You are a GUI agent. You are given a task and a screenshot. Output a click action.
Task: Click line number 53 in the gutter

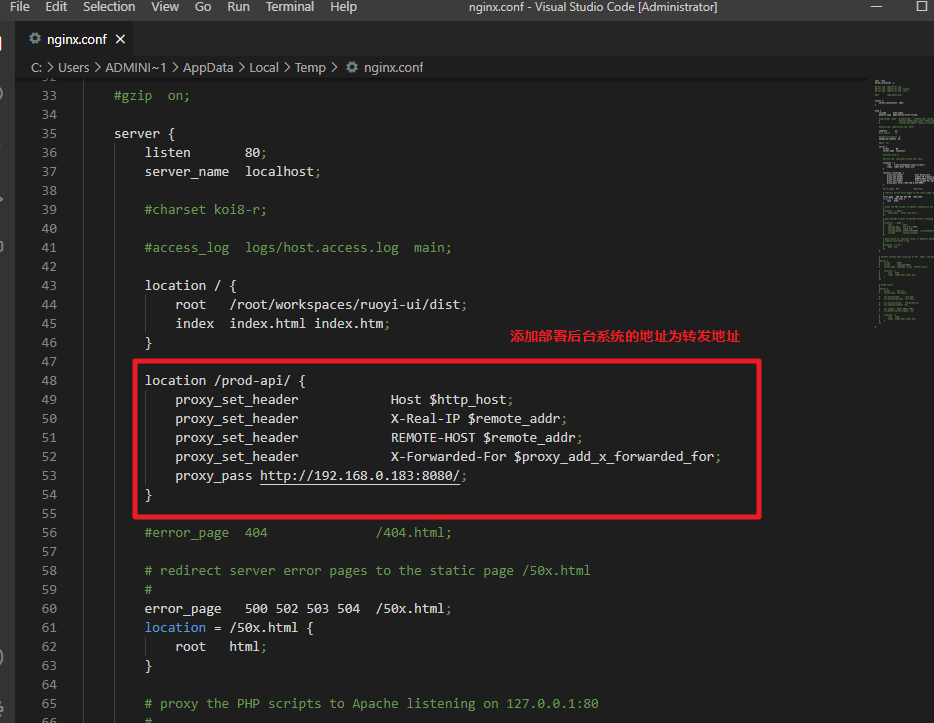49,476
